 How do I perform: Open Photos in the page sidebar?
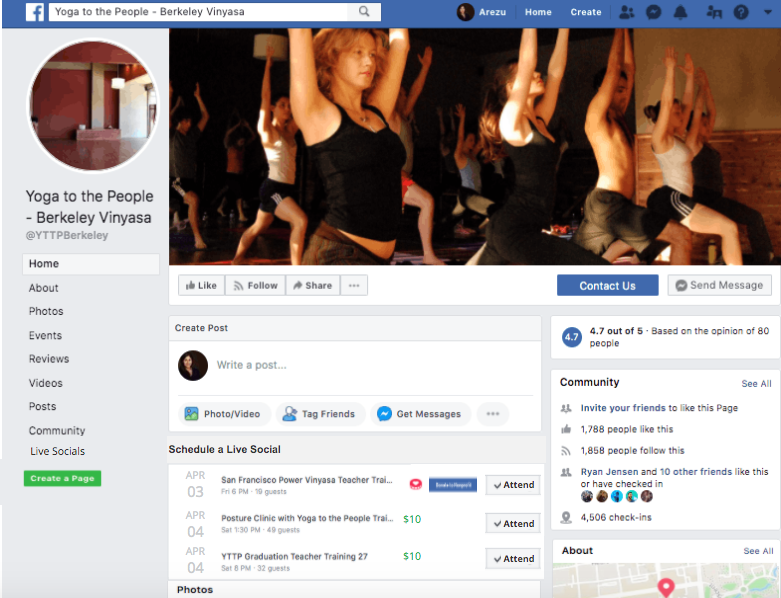point(46,311)
